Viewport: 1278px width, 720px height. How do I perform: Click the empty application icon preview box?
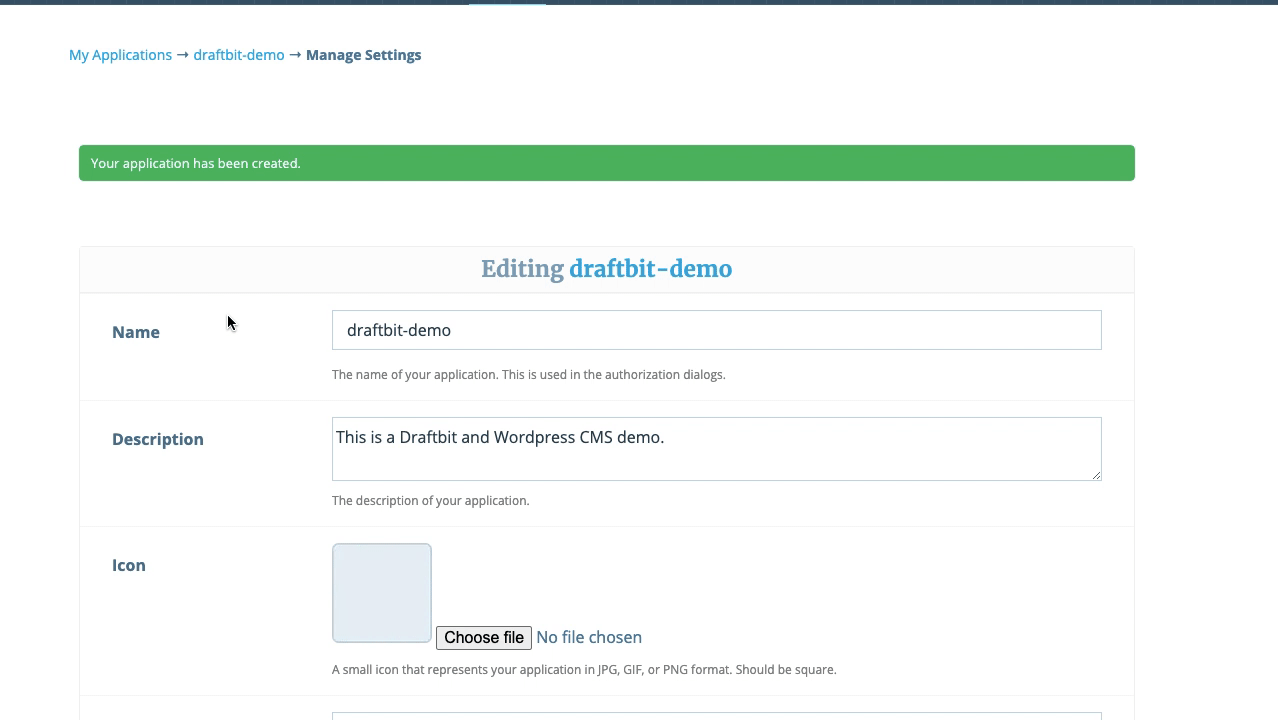[x=382, y=593]
